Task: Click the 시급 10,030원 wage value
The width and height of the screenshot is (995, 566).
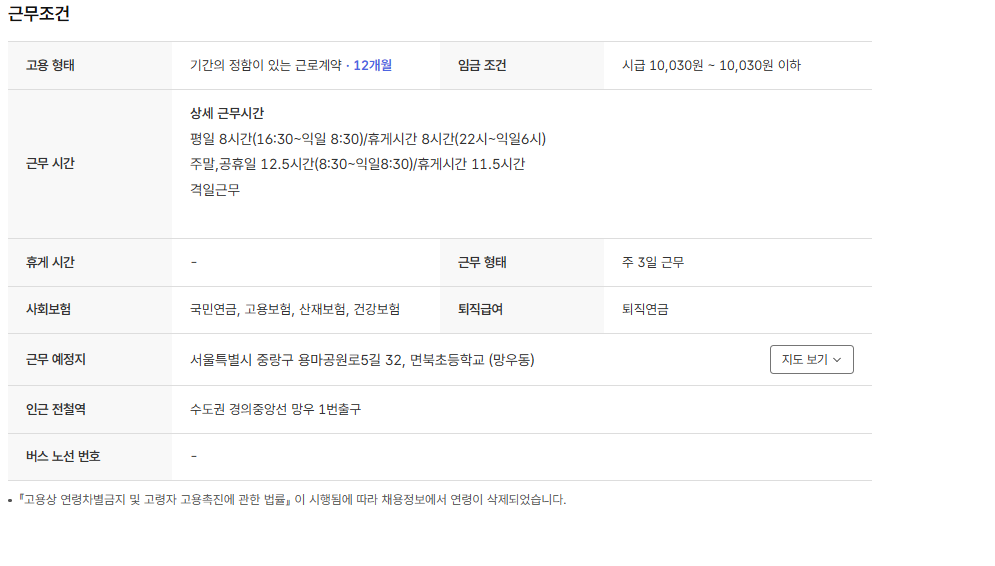Action: pos(711,66)
